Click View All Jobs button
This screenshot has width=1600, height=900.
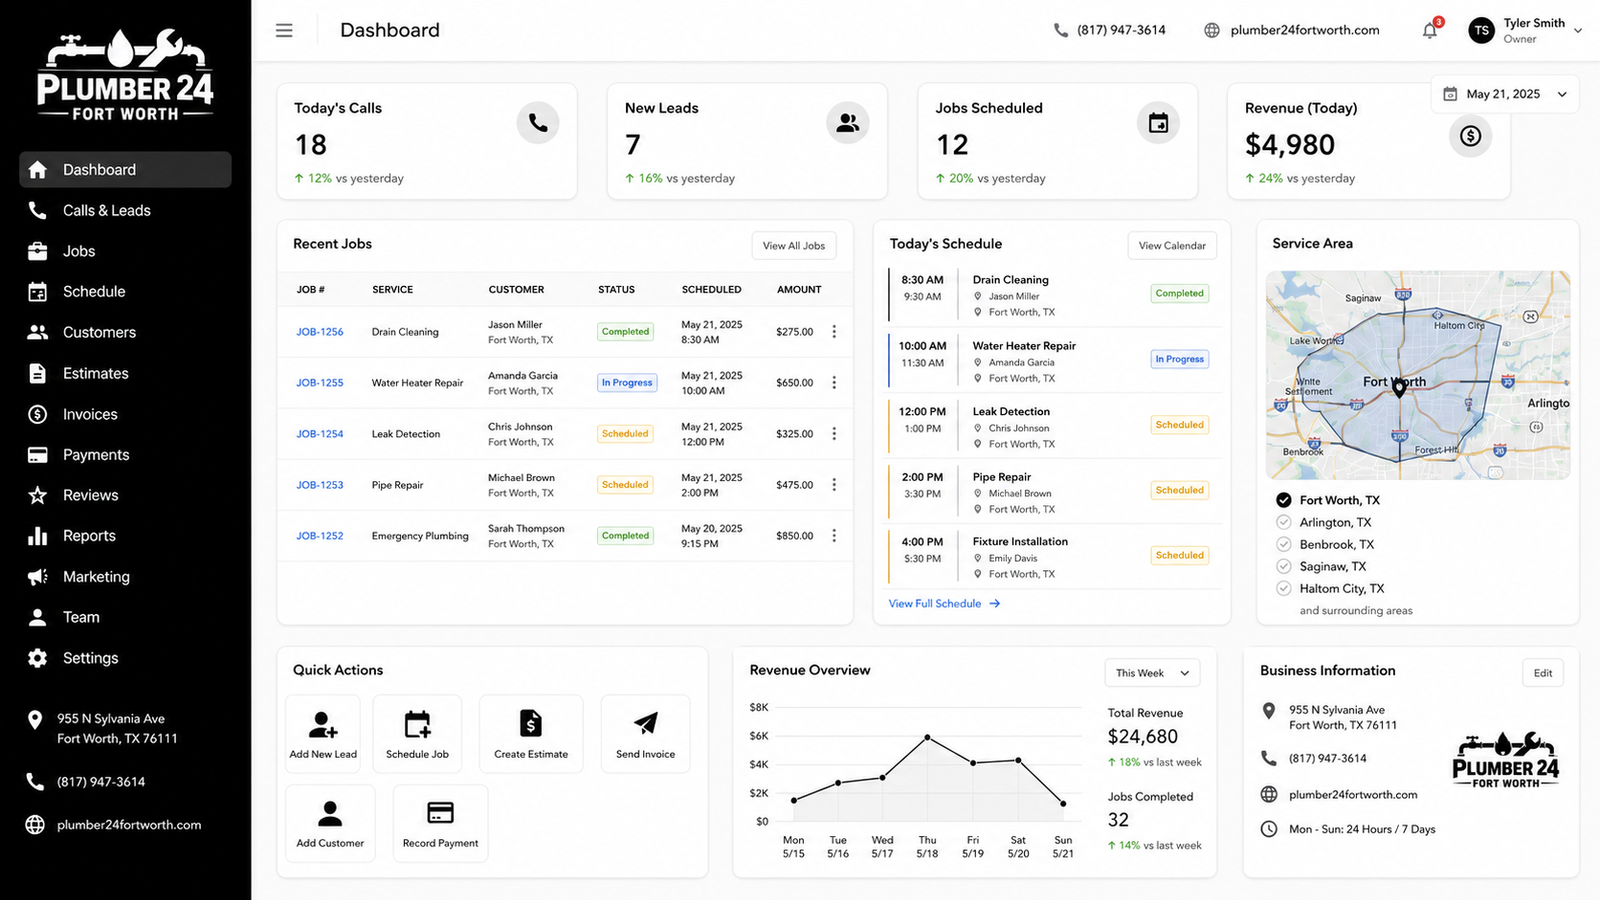794,246
